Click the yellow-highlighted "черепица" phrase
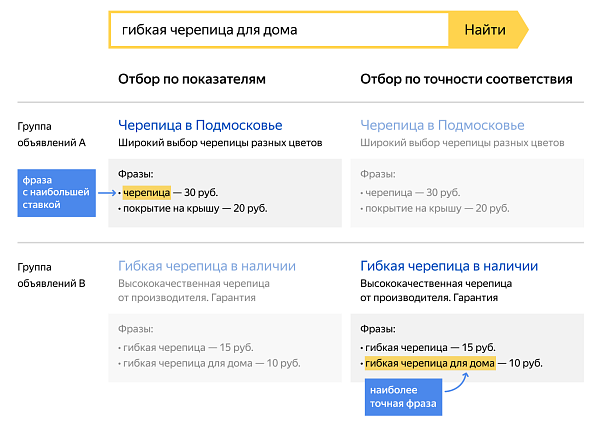Viewport: 600px width, 428px height. click(x=147, y=191)
